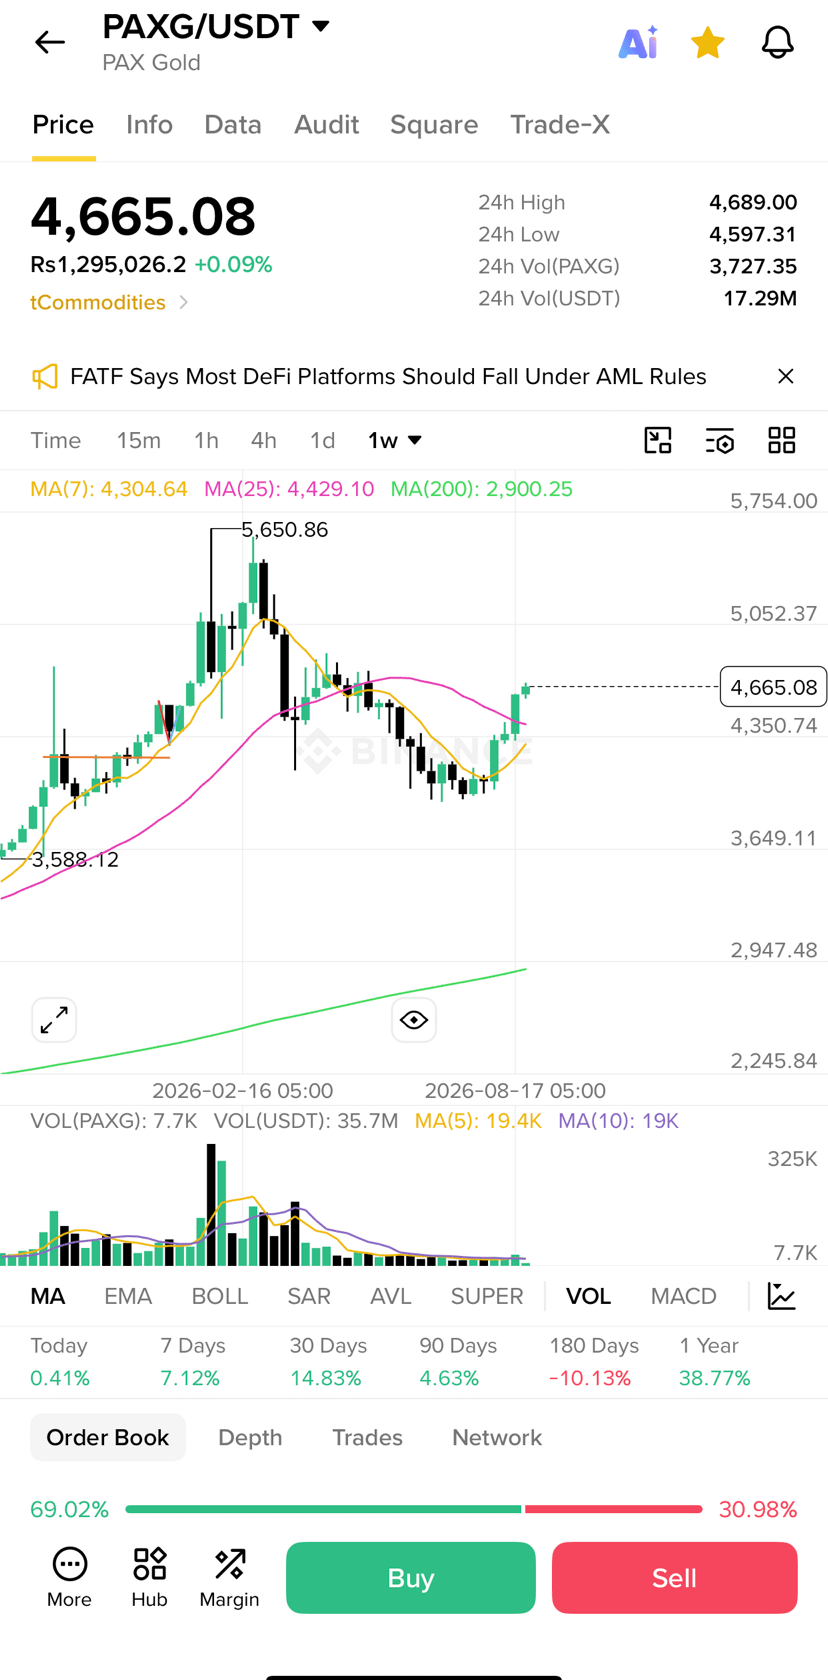The image size is (828, 1680).
Task: Select the SUPER indicator
Action: coord(487,1296)
